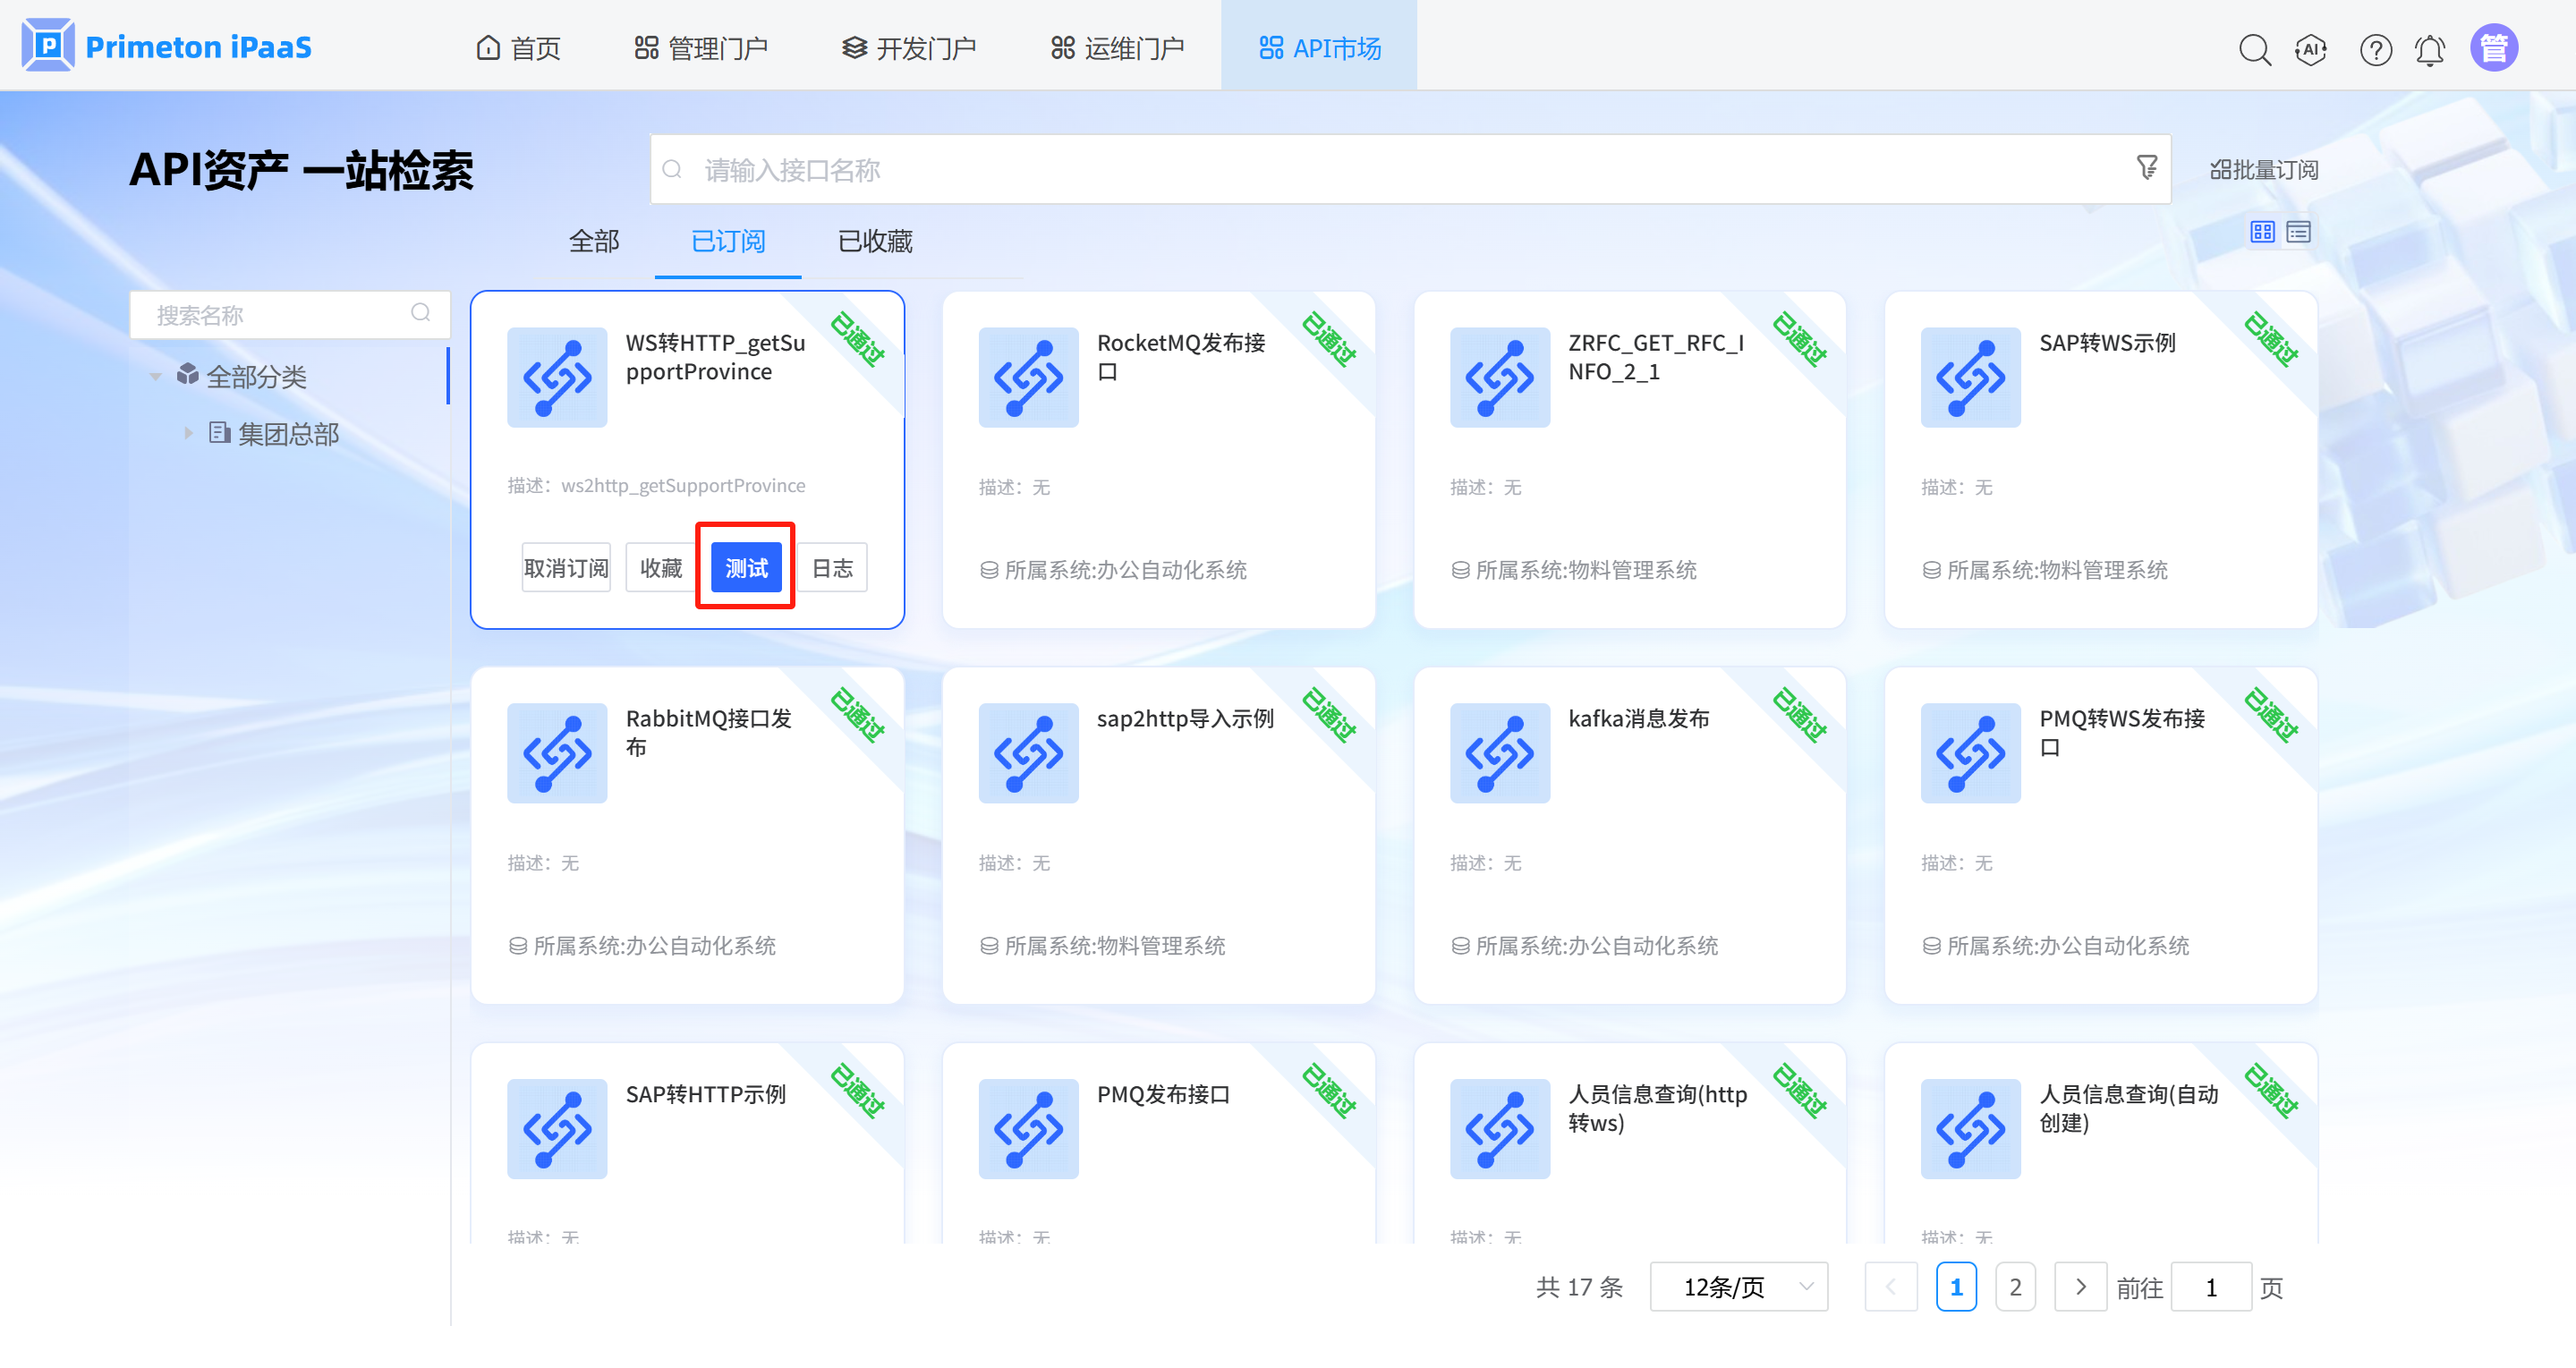The width and height of the screenshot is (2576, 1368).
Task: Open the AI assistant icon
Action: click(x=2311, y=49)
